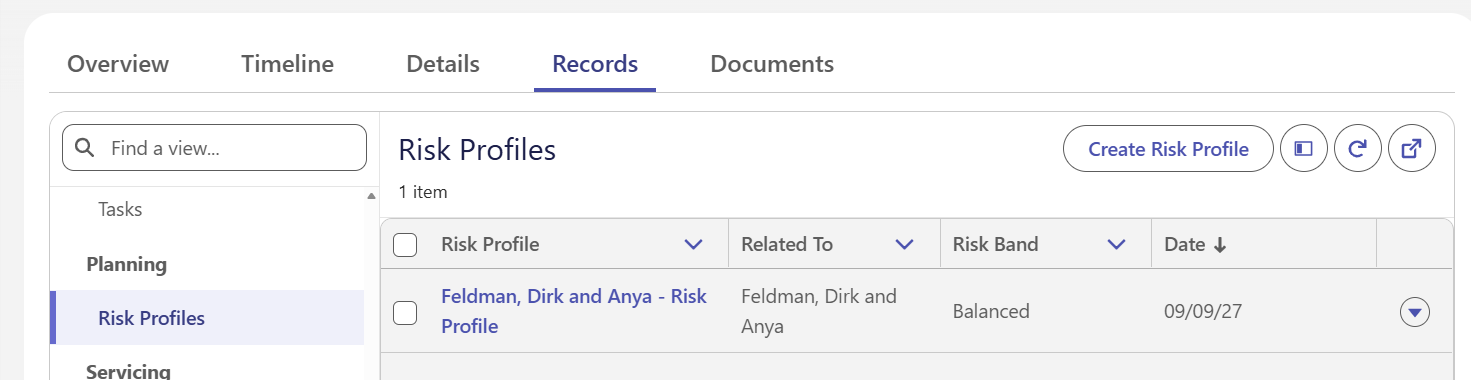The width and height of the screenshot is (1471, 380).
Task: Select the Records tab
Action: (595, 64)
